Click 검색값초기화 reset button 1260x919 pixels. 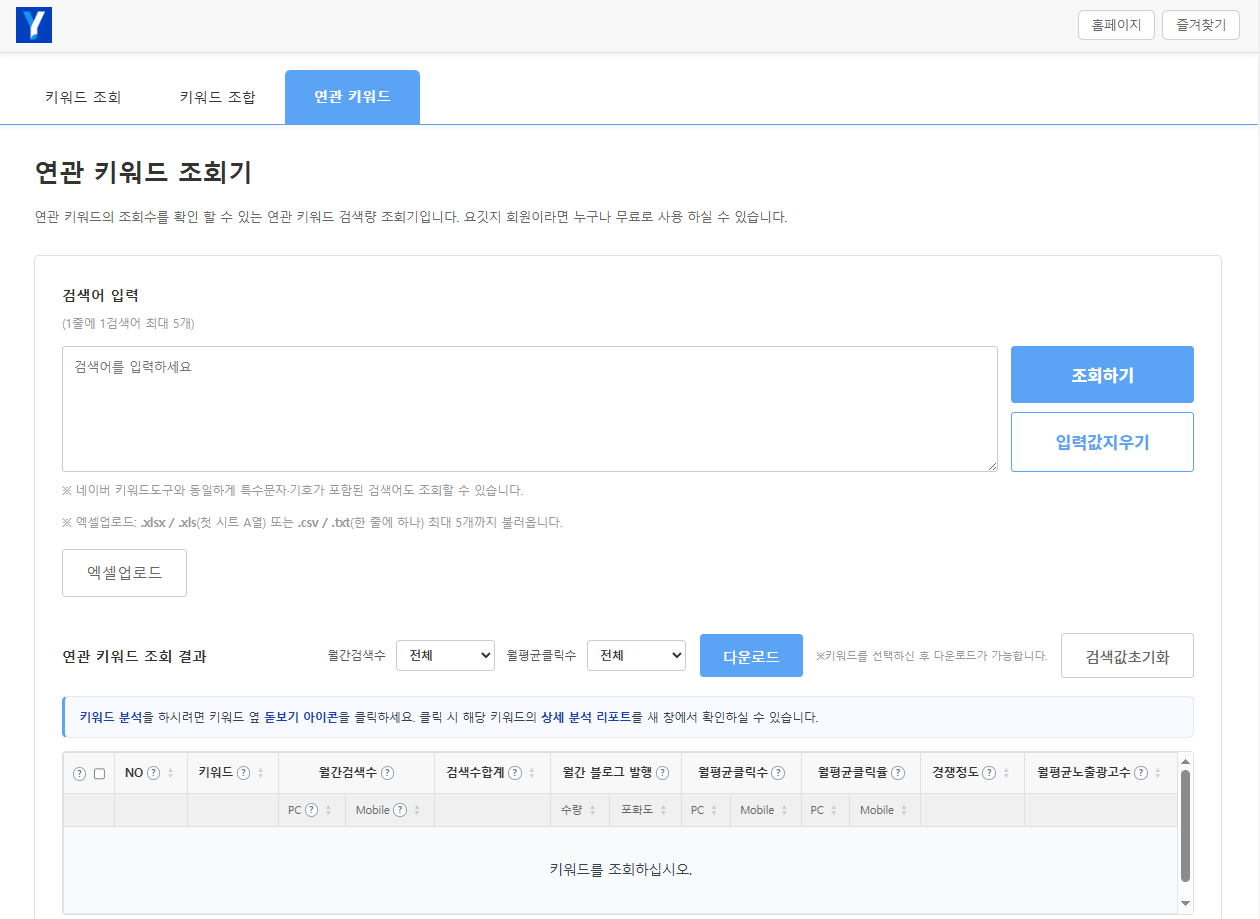(x=1127, y=656)
